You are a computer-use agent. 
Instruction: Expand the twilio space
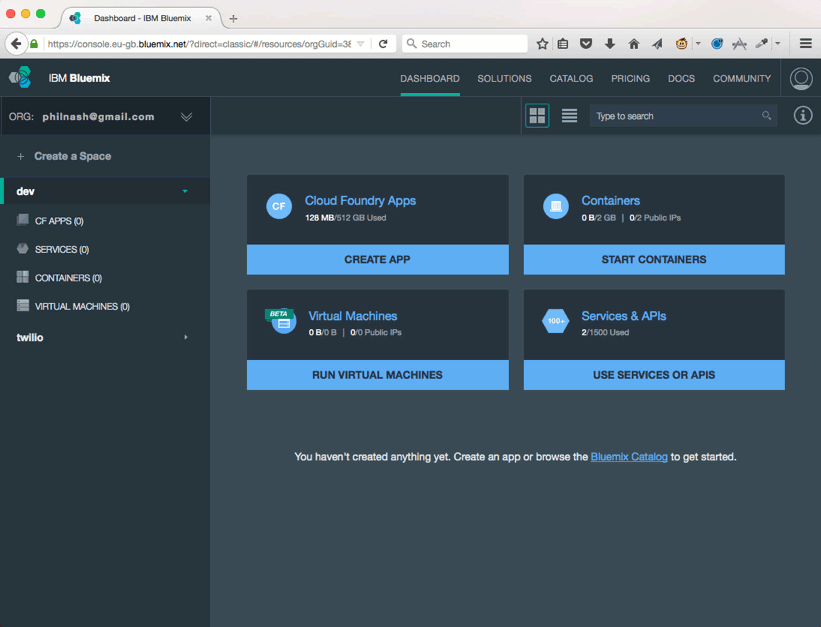pyautogui.click(x=186, y=337)
